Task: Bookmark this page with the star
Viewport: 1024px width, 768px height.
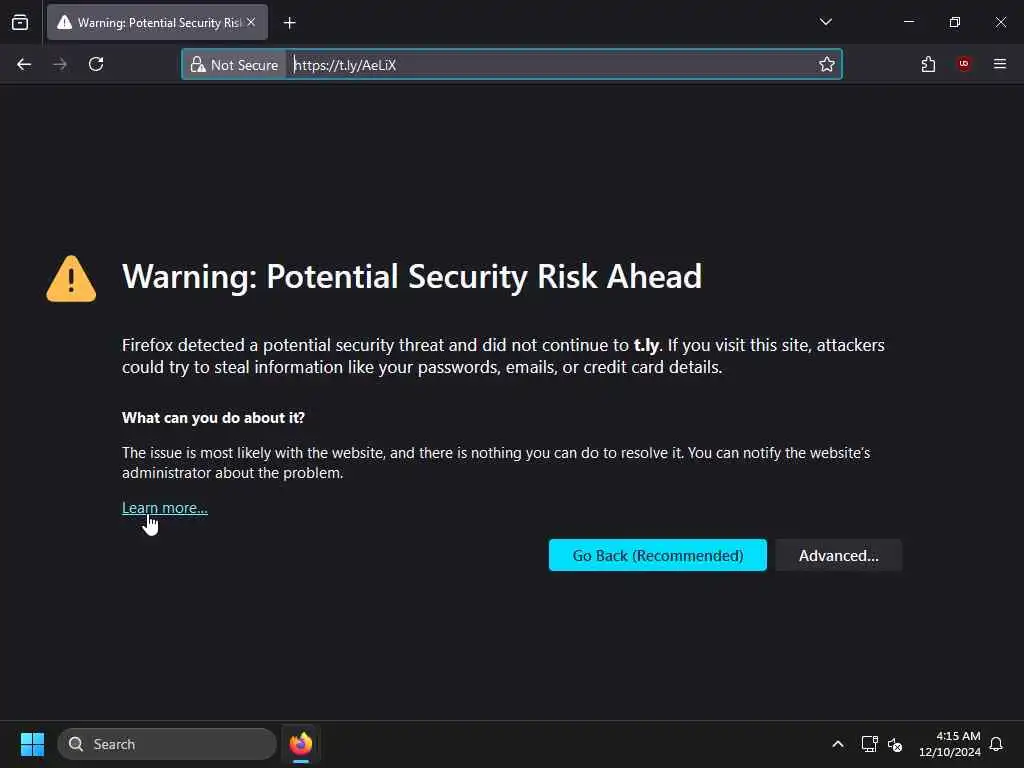Action: coord(827,64)
